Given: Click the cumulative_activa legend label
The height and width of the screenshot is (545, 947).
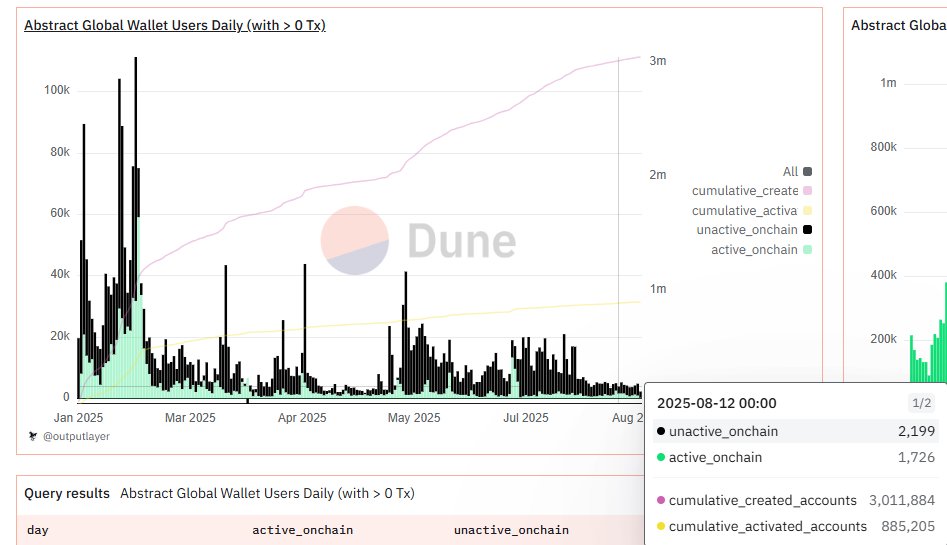Looking at the screenshot, I should [x=745, y=211].
